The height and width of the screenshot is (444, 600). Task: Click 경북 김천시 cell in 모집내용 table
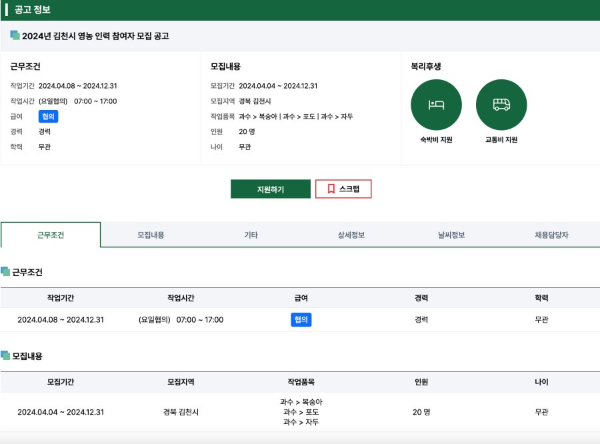coord(181,412)
